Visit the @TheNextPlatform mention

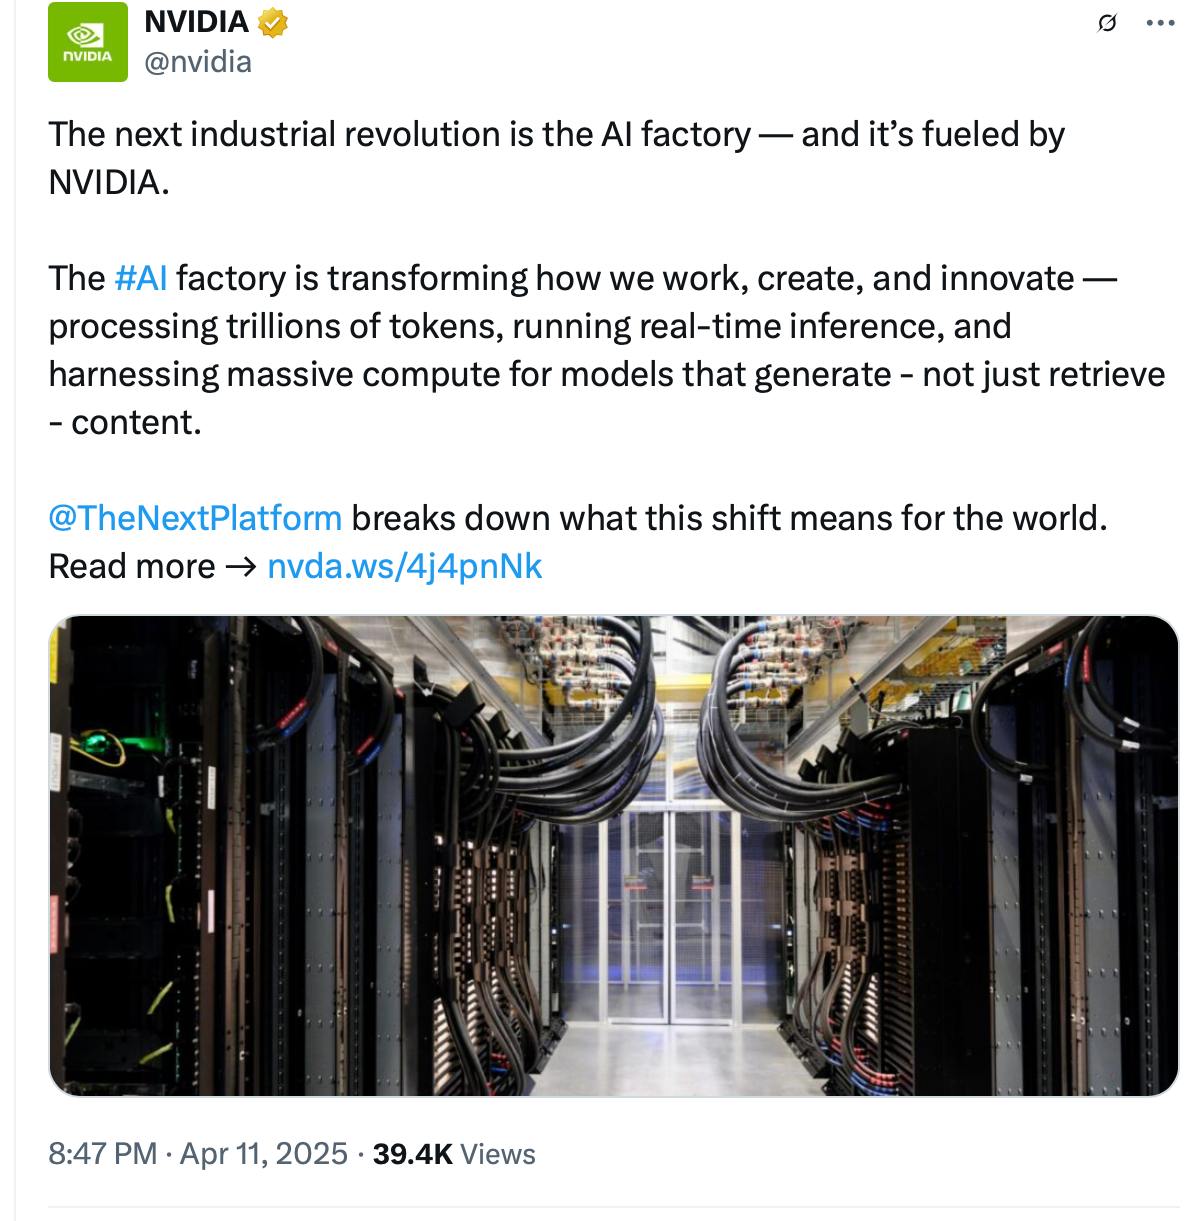[195, 518]
